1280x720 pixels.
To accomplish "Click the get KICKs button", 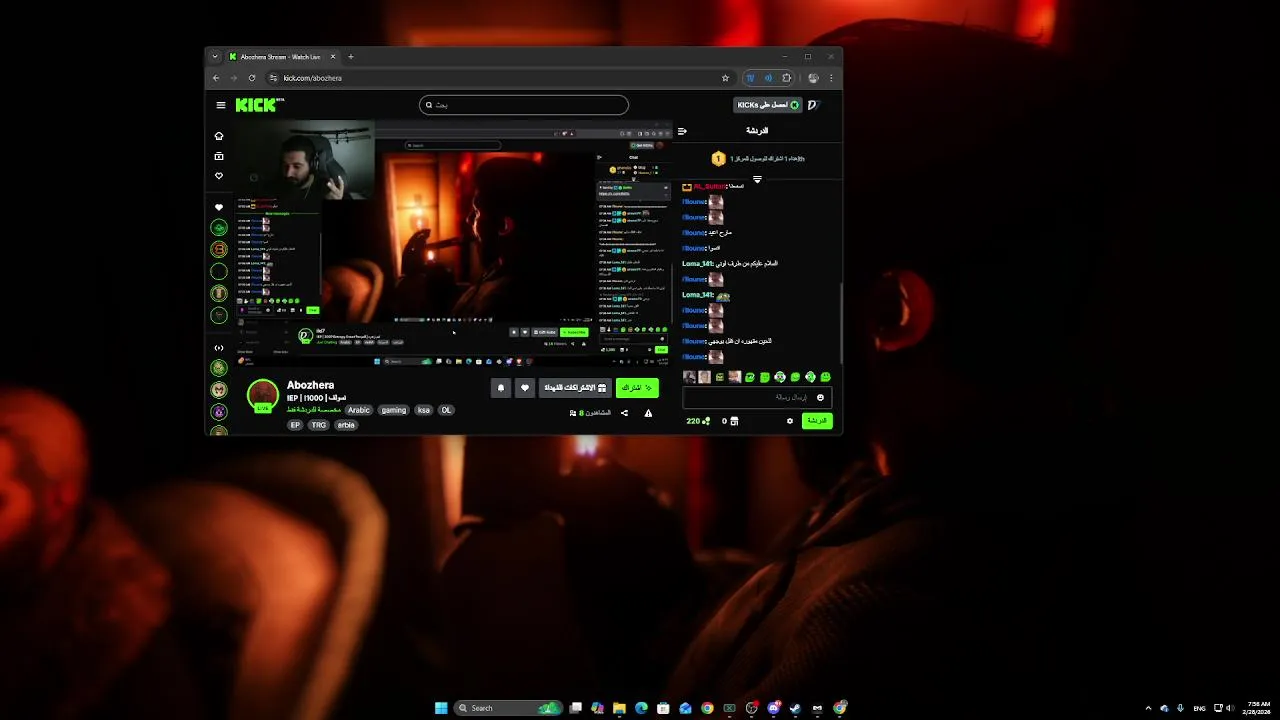I will click(768, 105).
